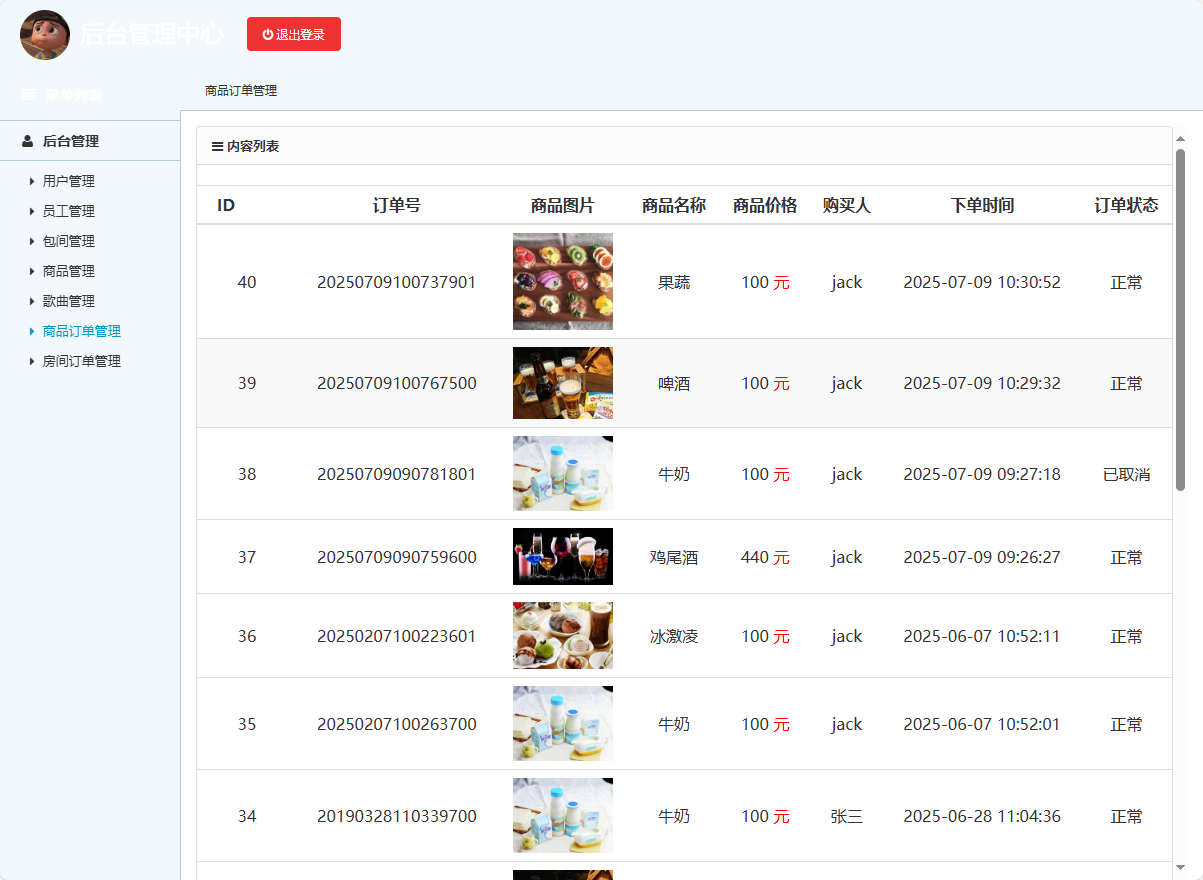Open 房间订单管理 in the sidebar
1203x880 pixels.
tap(82, 361)
